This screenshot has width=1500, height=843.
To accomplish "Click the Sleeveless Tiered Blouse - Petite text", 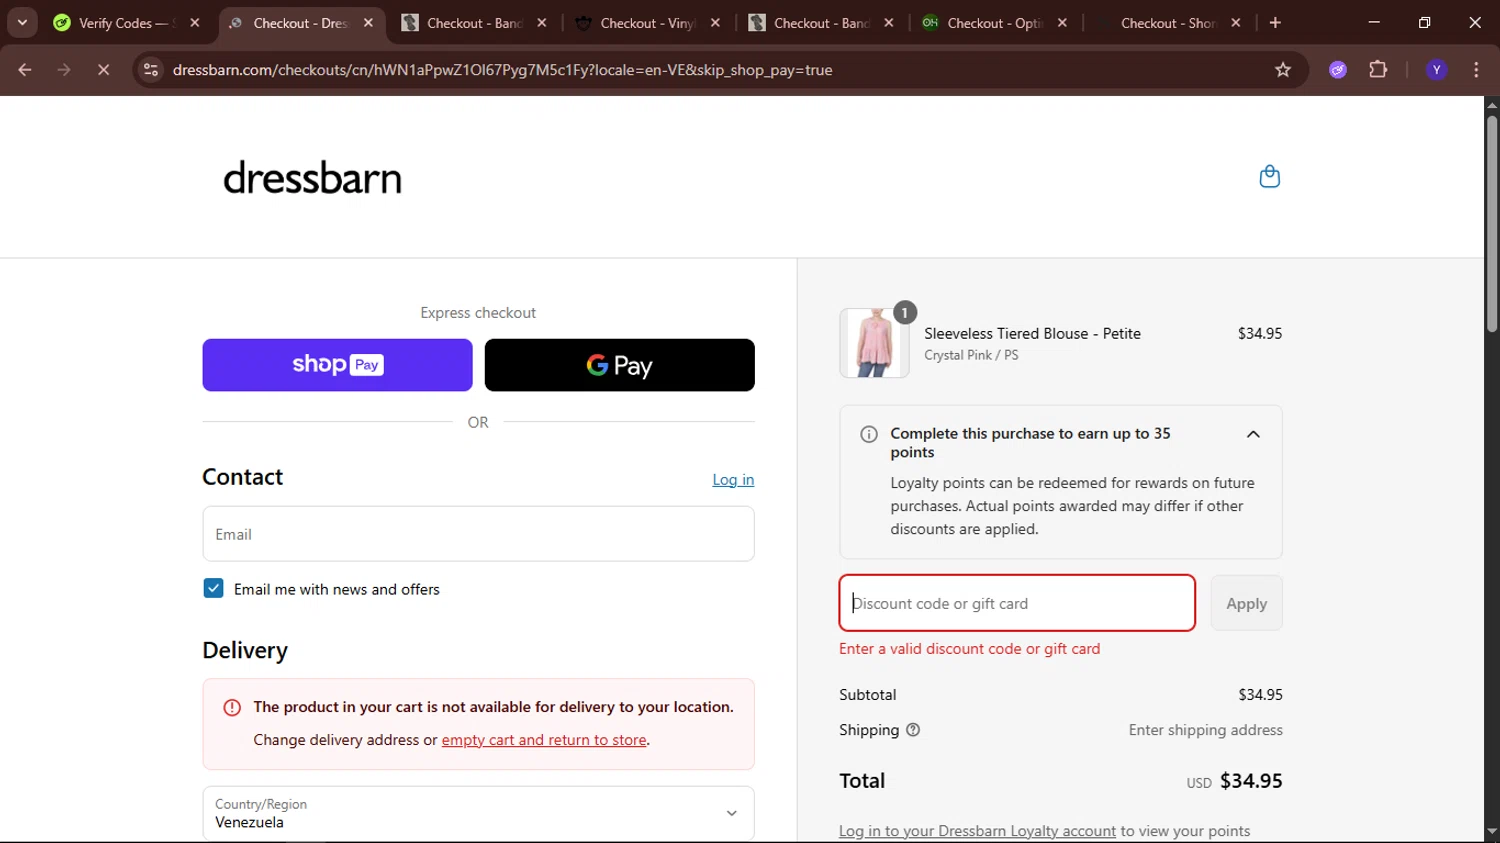I will coord(1032,334).
